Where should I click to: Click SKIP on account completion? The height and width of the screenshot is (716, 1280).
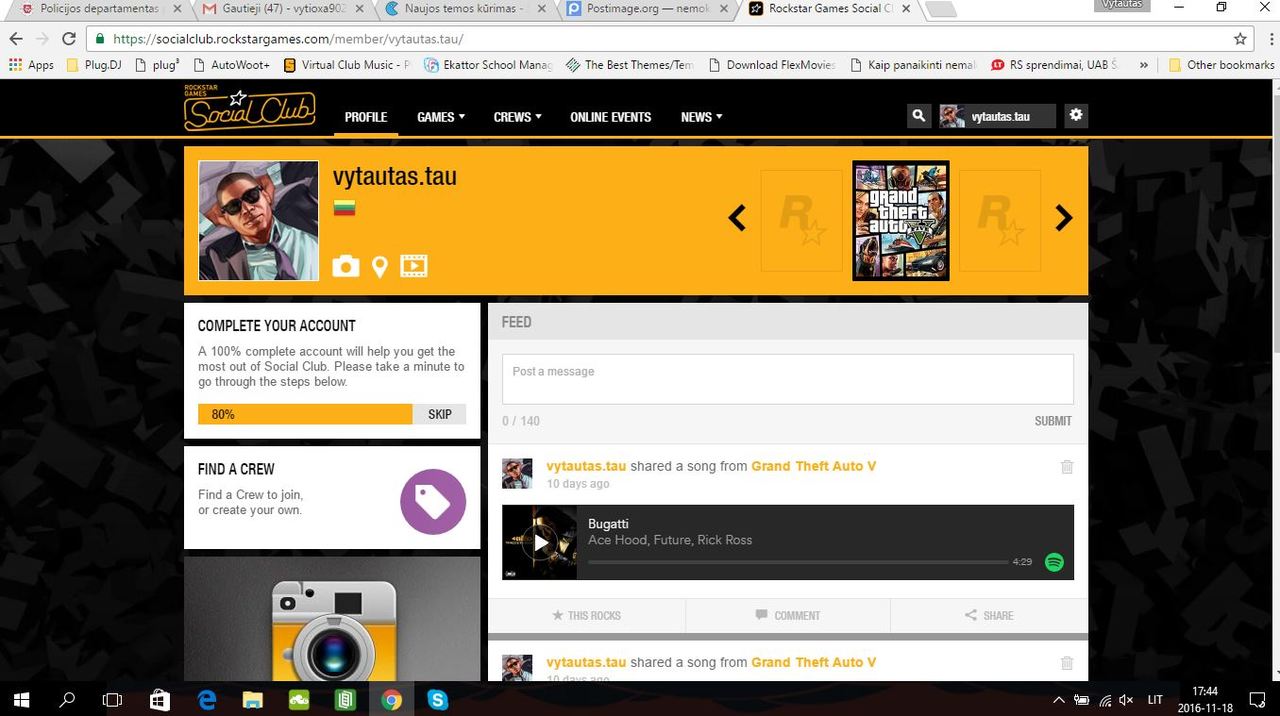[440, 414]
